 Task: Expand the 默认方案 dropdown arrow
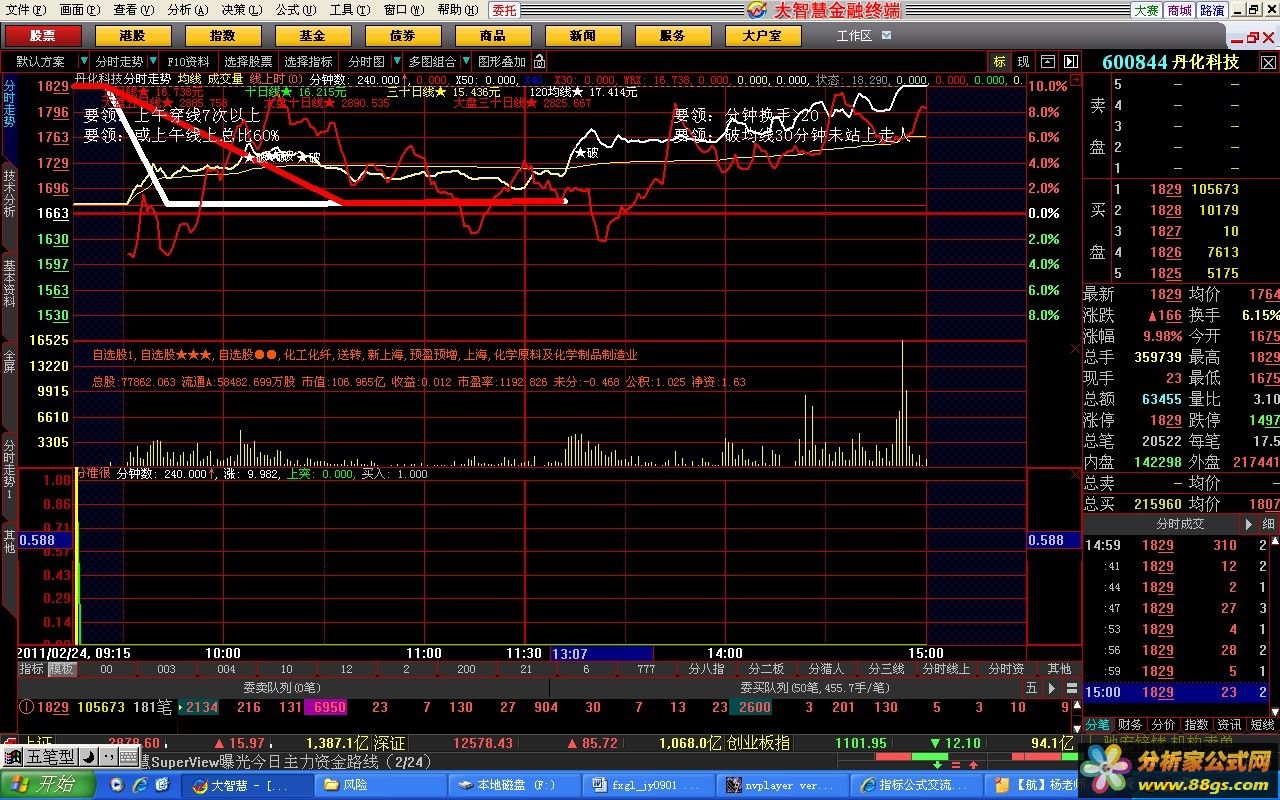pos(84,61)
